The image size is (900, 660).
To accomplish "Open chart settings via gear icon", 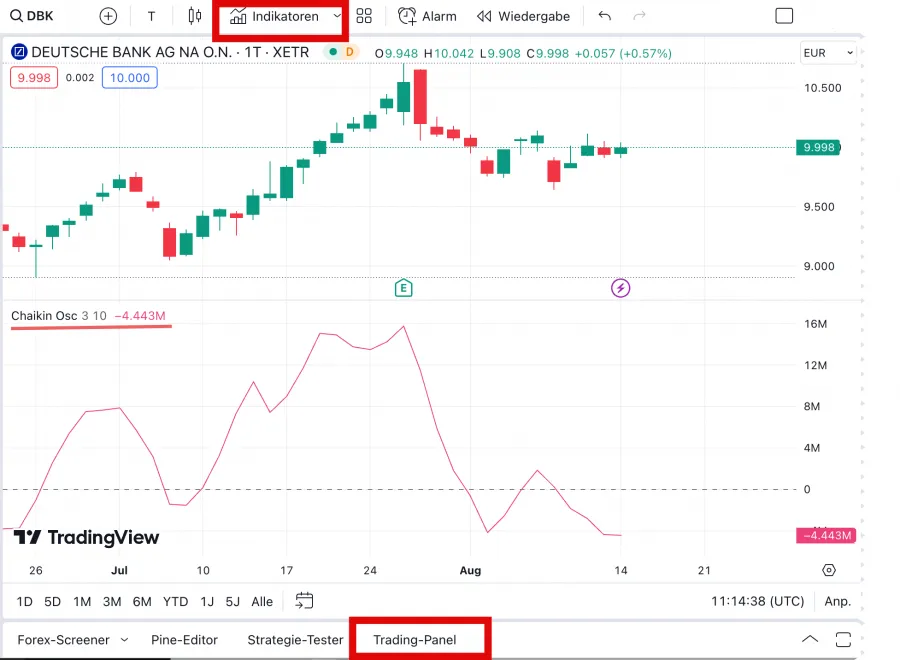I will click(828, 569).
